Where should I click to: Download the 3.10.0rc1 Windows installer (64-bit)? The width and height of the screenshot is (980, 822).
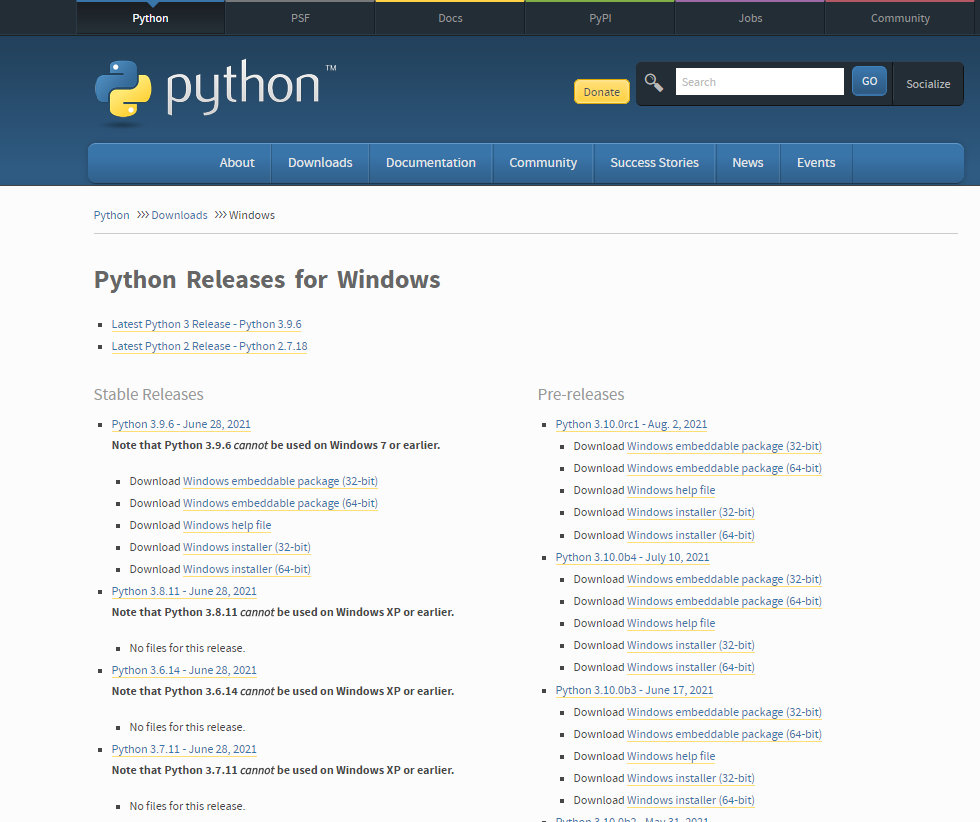tap(691, 535)
